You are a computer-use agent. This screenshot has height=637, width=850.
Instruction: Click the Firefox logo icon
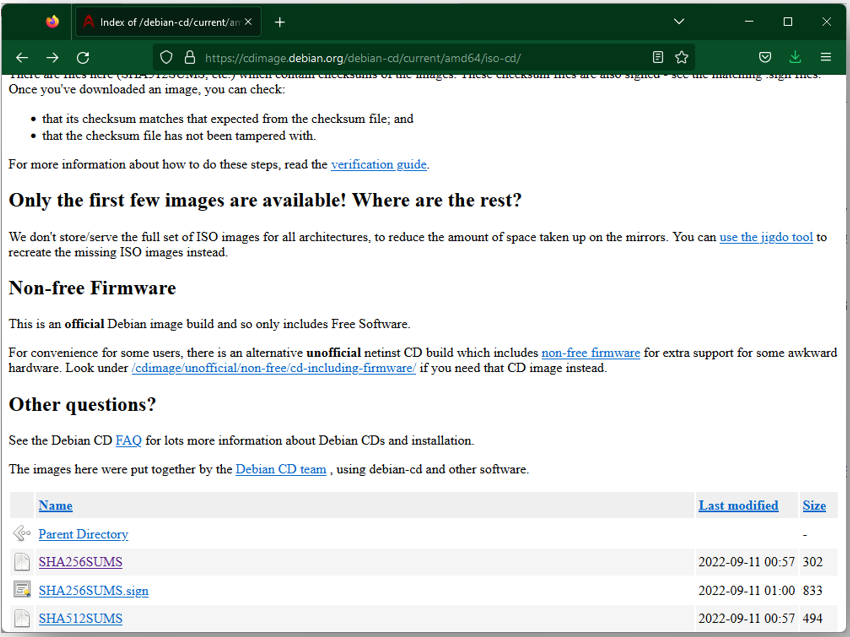52,22
